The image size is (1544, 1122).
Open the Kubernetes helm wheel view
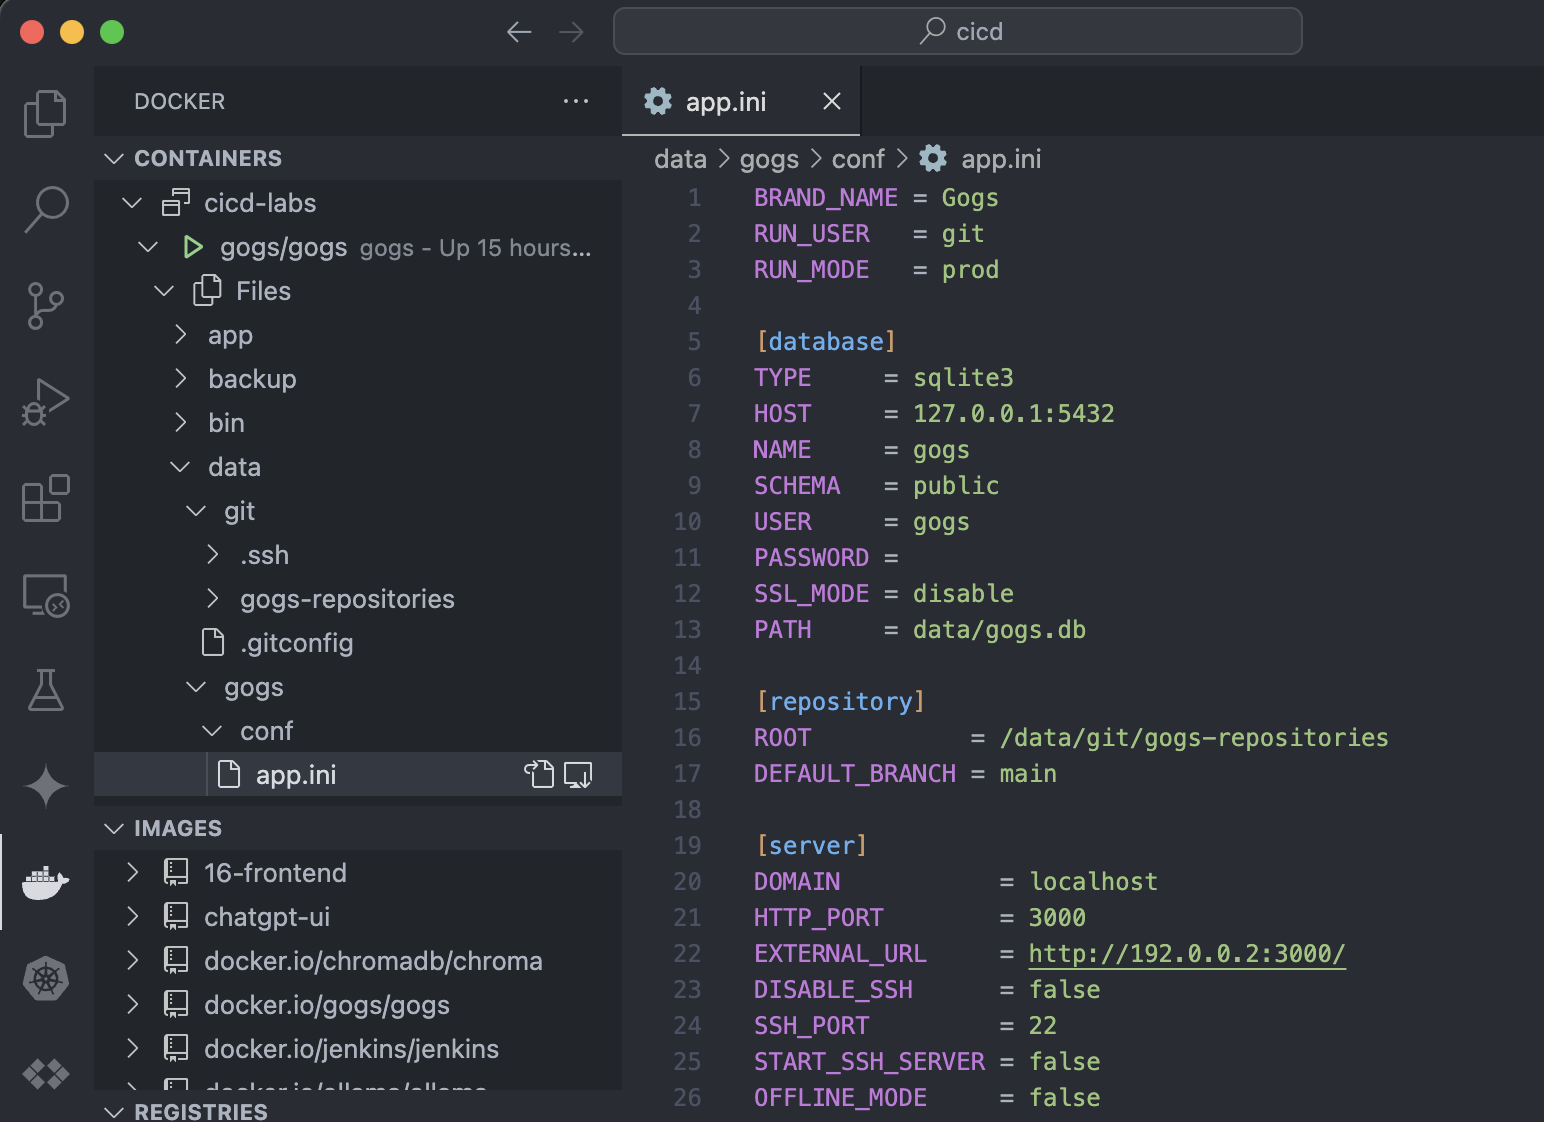tap(45, 978)
